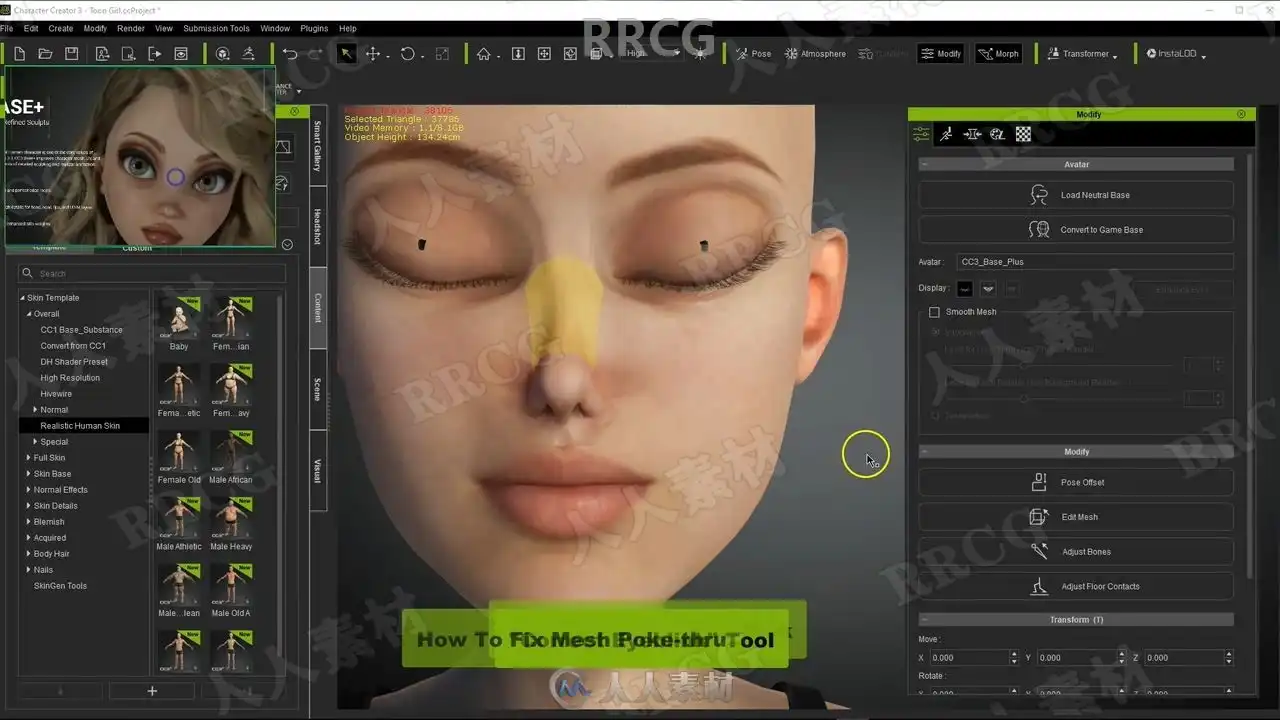This screenshot has width=1280, height=720.
Task: Select the Move object tool
Action: (373, 54)
